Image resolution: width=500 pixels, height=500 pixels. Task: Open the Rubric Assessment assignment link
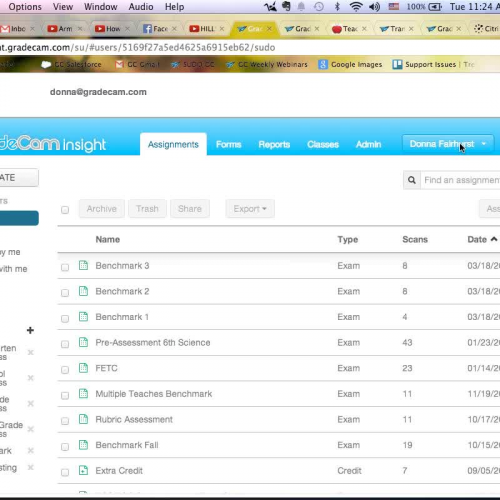tap(134, 419)
